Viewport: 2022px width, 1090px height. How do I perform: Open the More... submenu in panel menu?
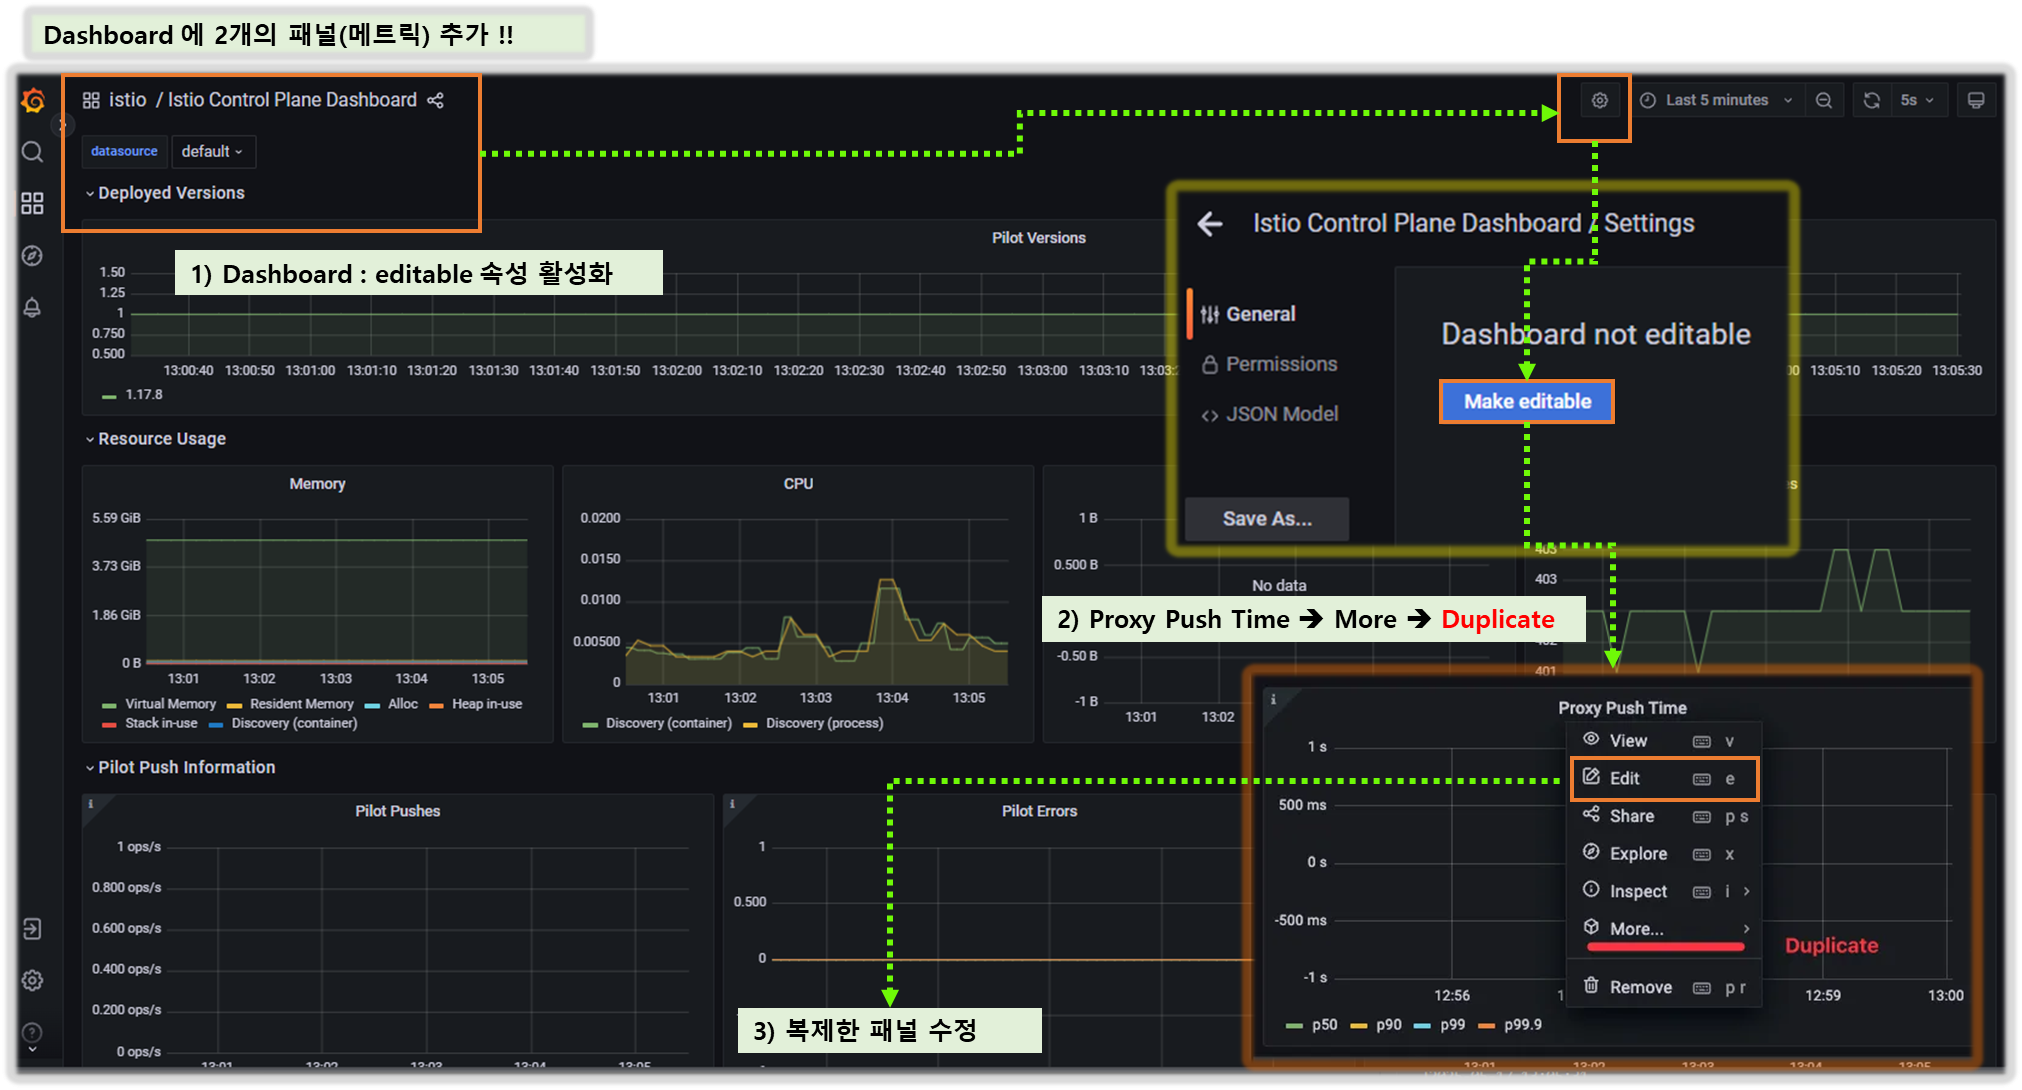pos(1636,929)
